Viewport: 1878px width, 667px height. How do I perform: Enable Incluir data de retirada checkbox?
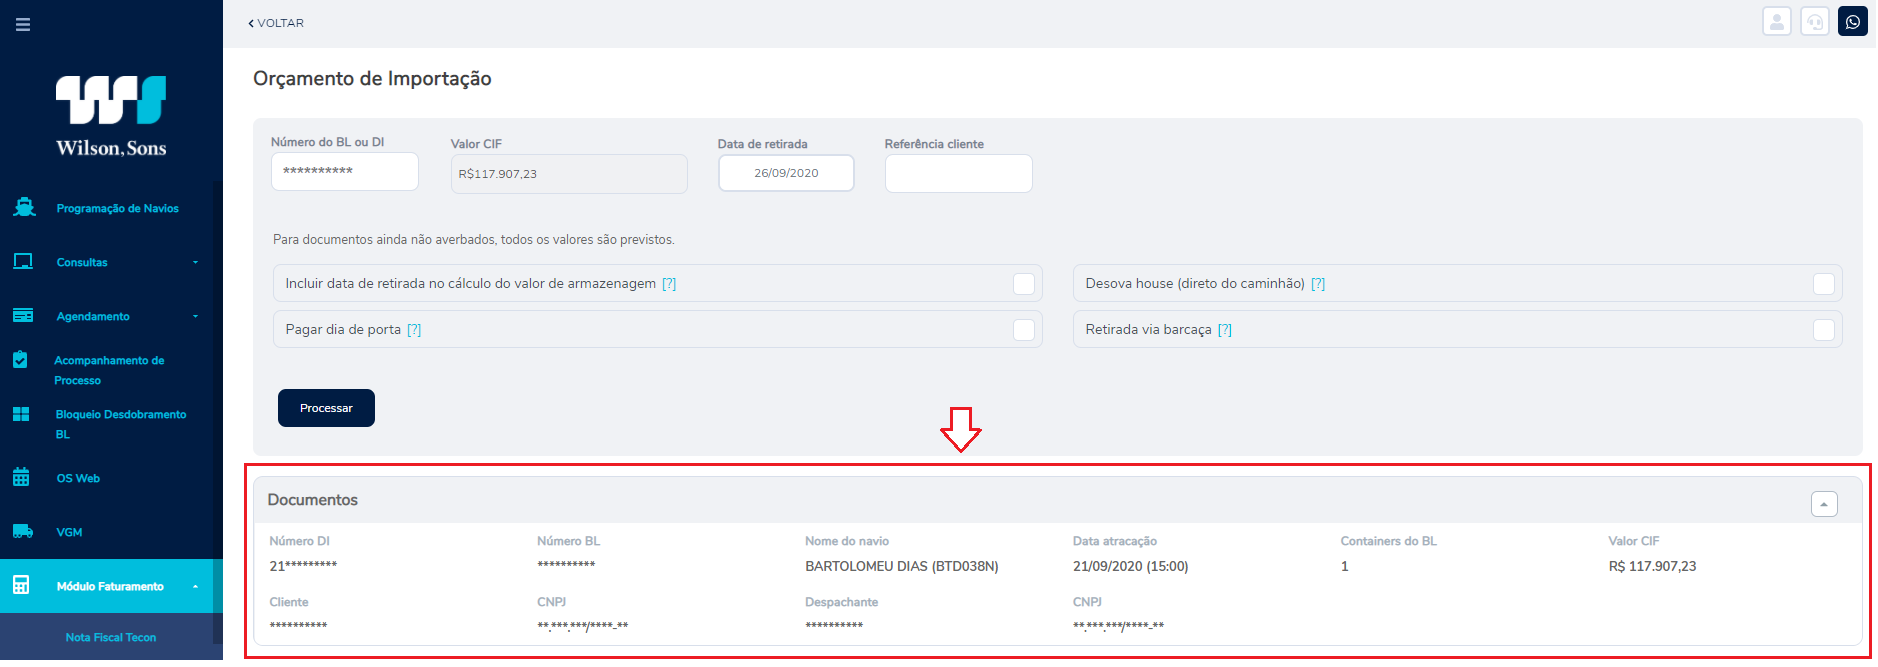pyautogui.click(x=1024, y=284)
